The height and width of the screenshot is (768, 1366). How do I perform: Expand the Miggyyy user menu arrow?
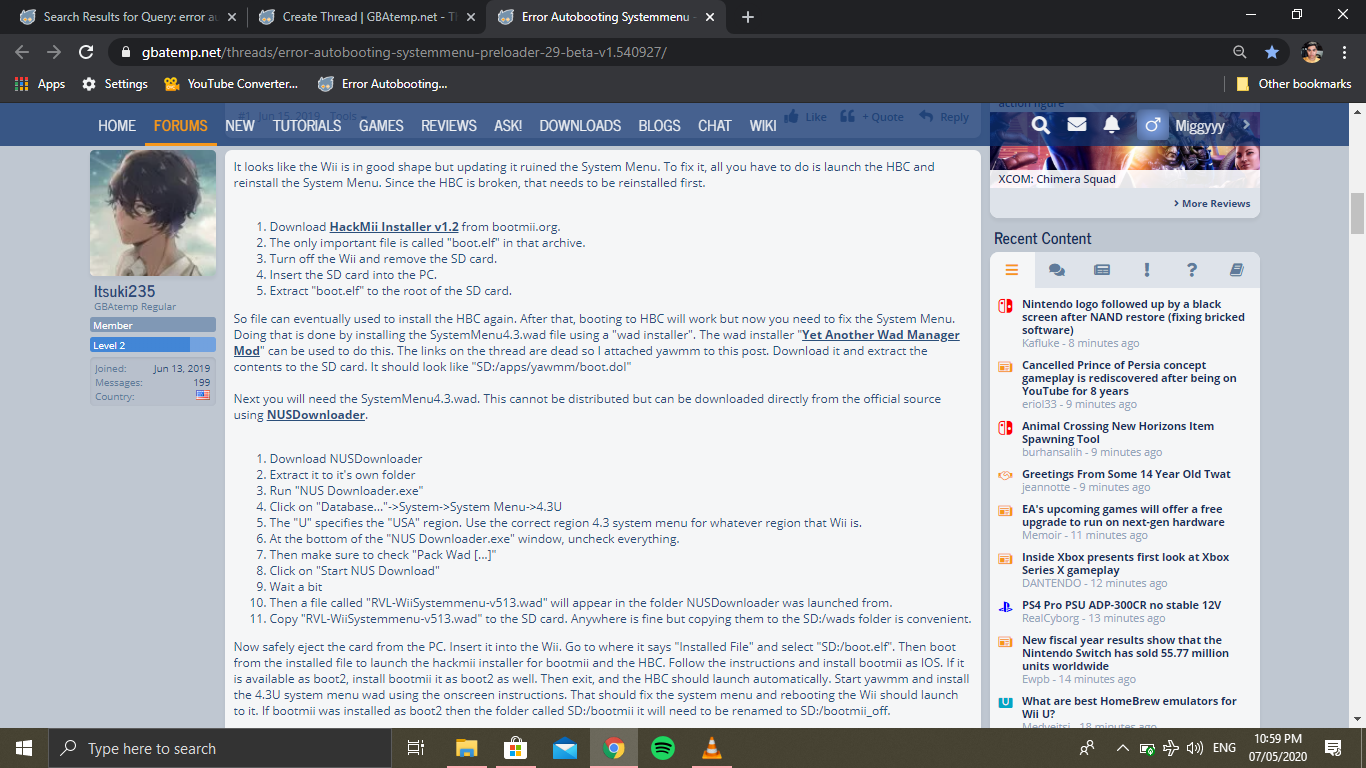click(x=1246, y=125)
